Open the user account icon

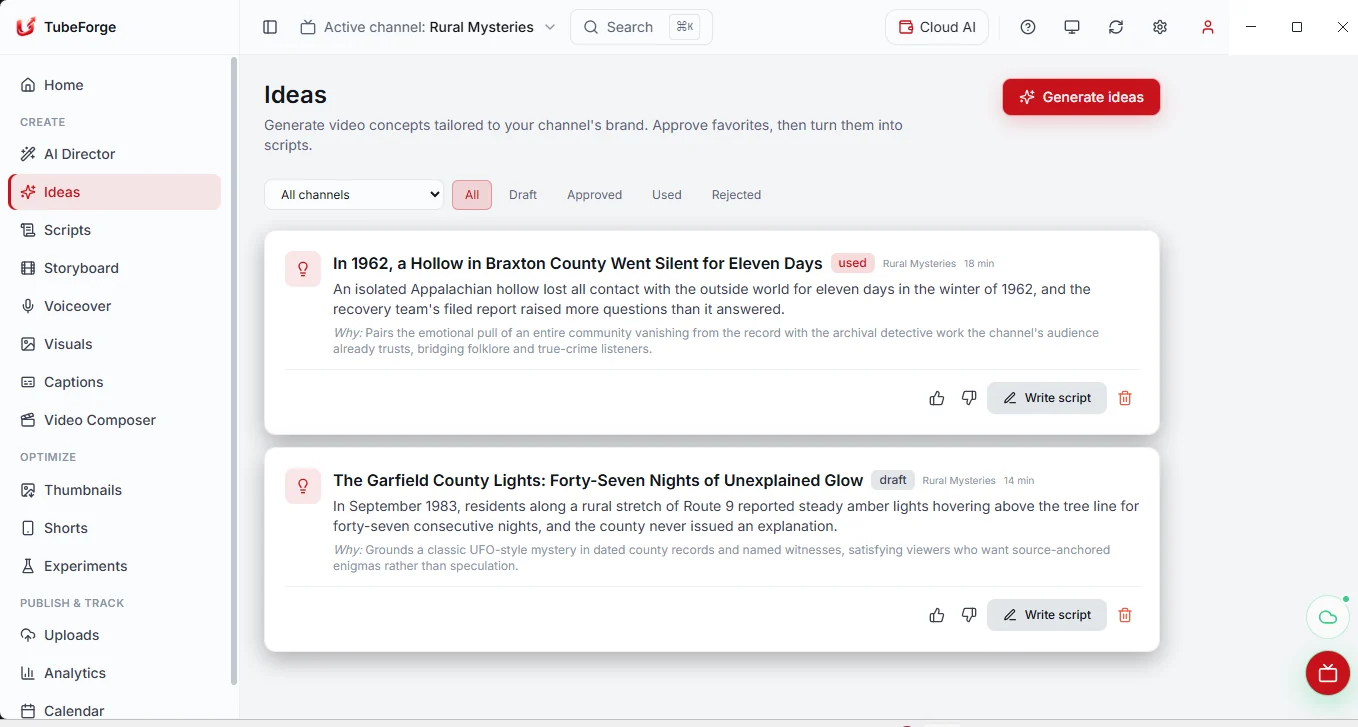pyautogui.click(x=1208, y=27)
